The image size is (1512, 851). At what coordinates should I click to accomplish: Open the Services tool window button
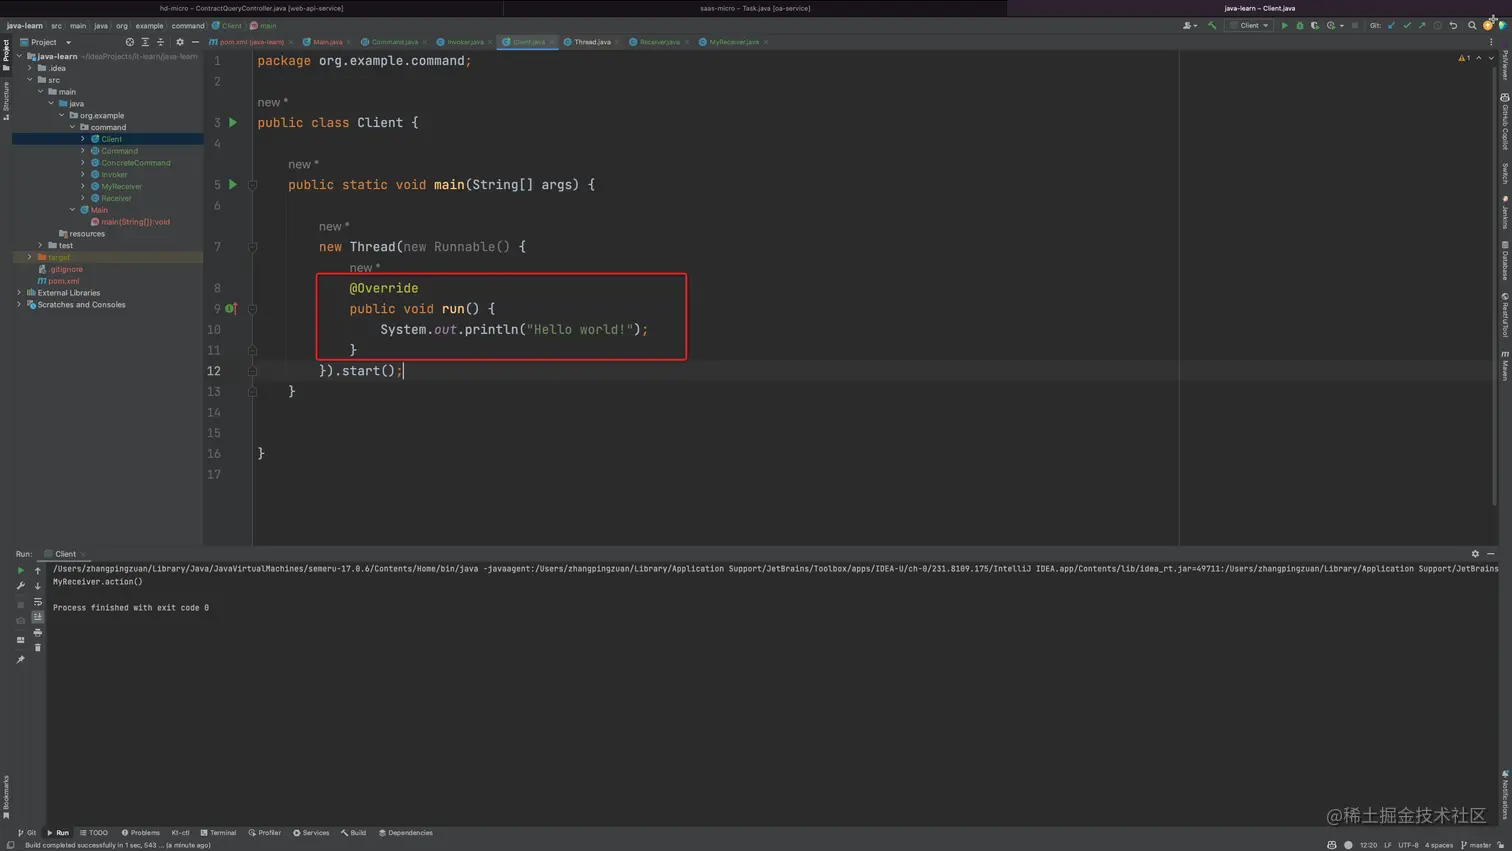[x=311, y=833]
